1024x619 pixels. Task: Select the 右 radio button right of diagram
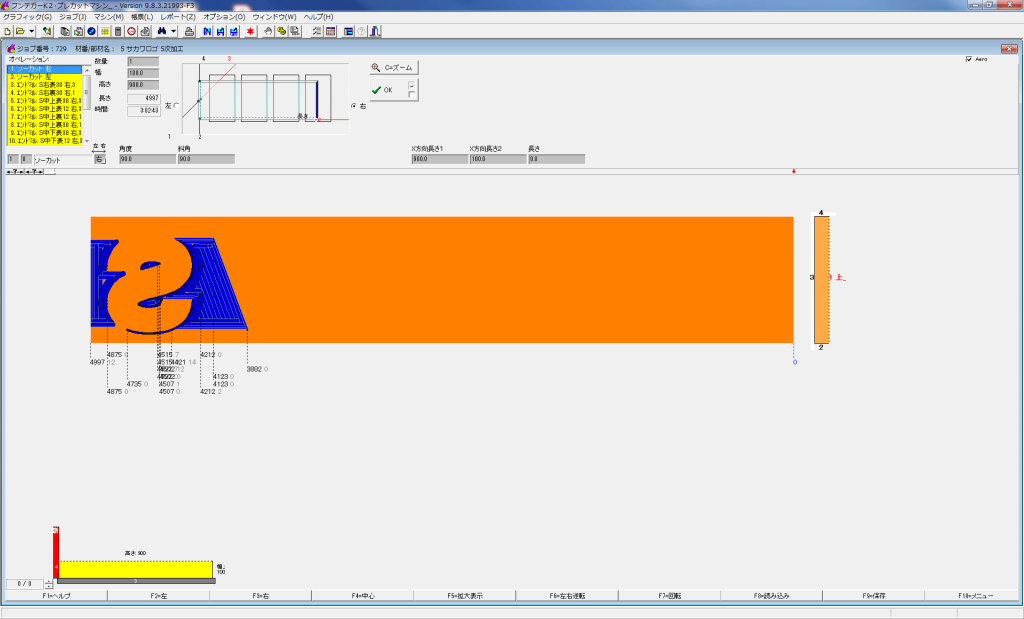point(354,106)
